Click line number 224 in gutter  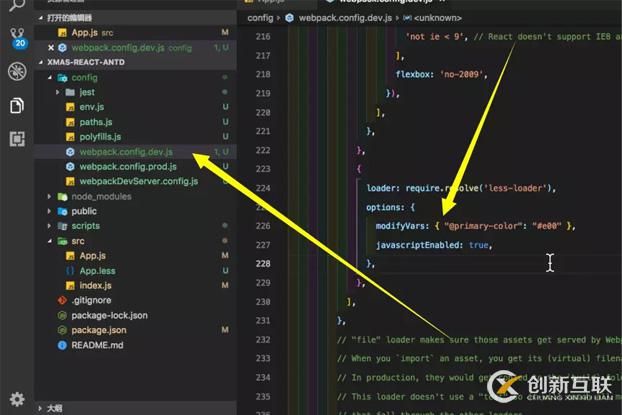coord(263,188)
